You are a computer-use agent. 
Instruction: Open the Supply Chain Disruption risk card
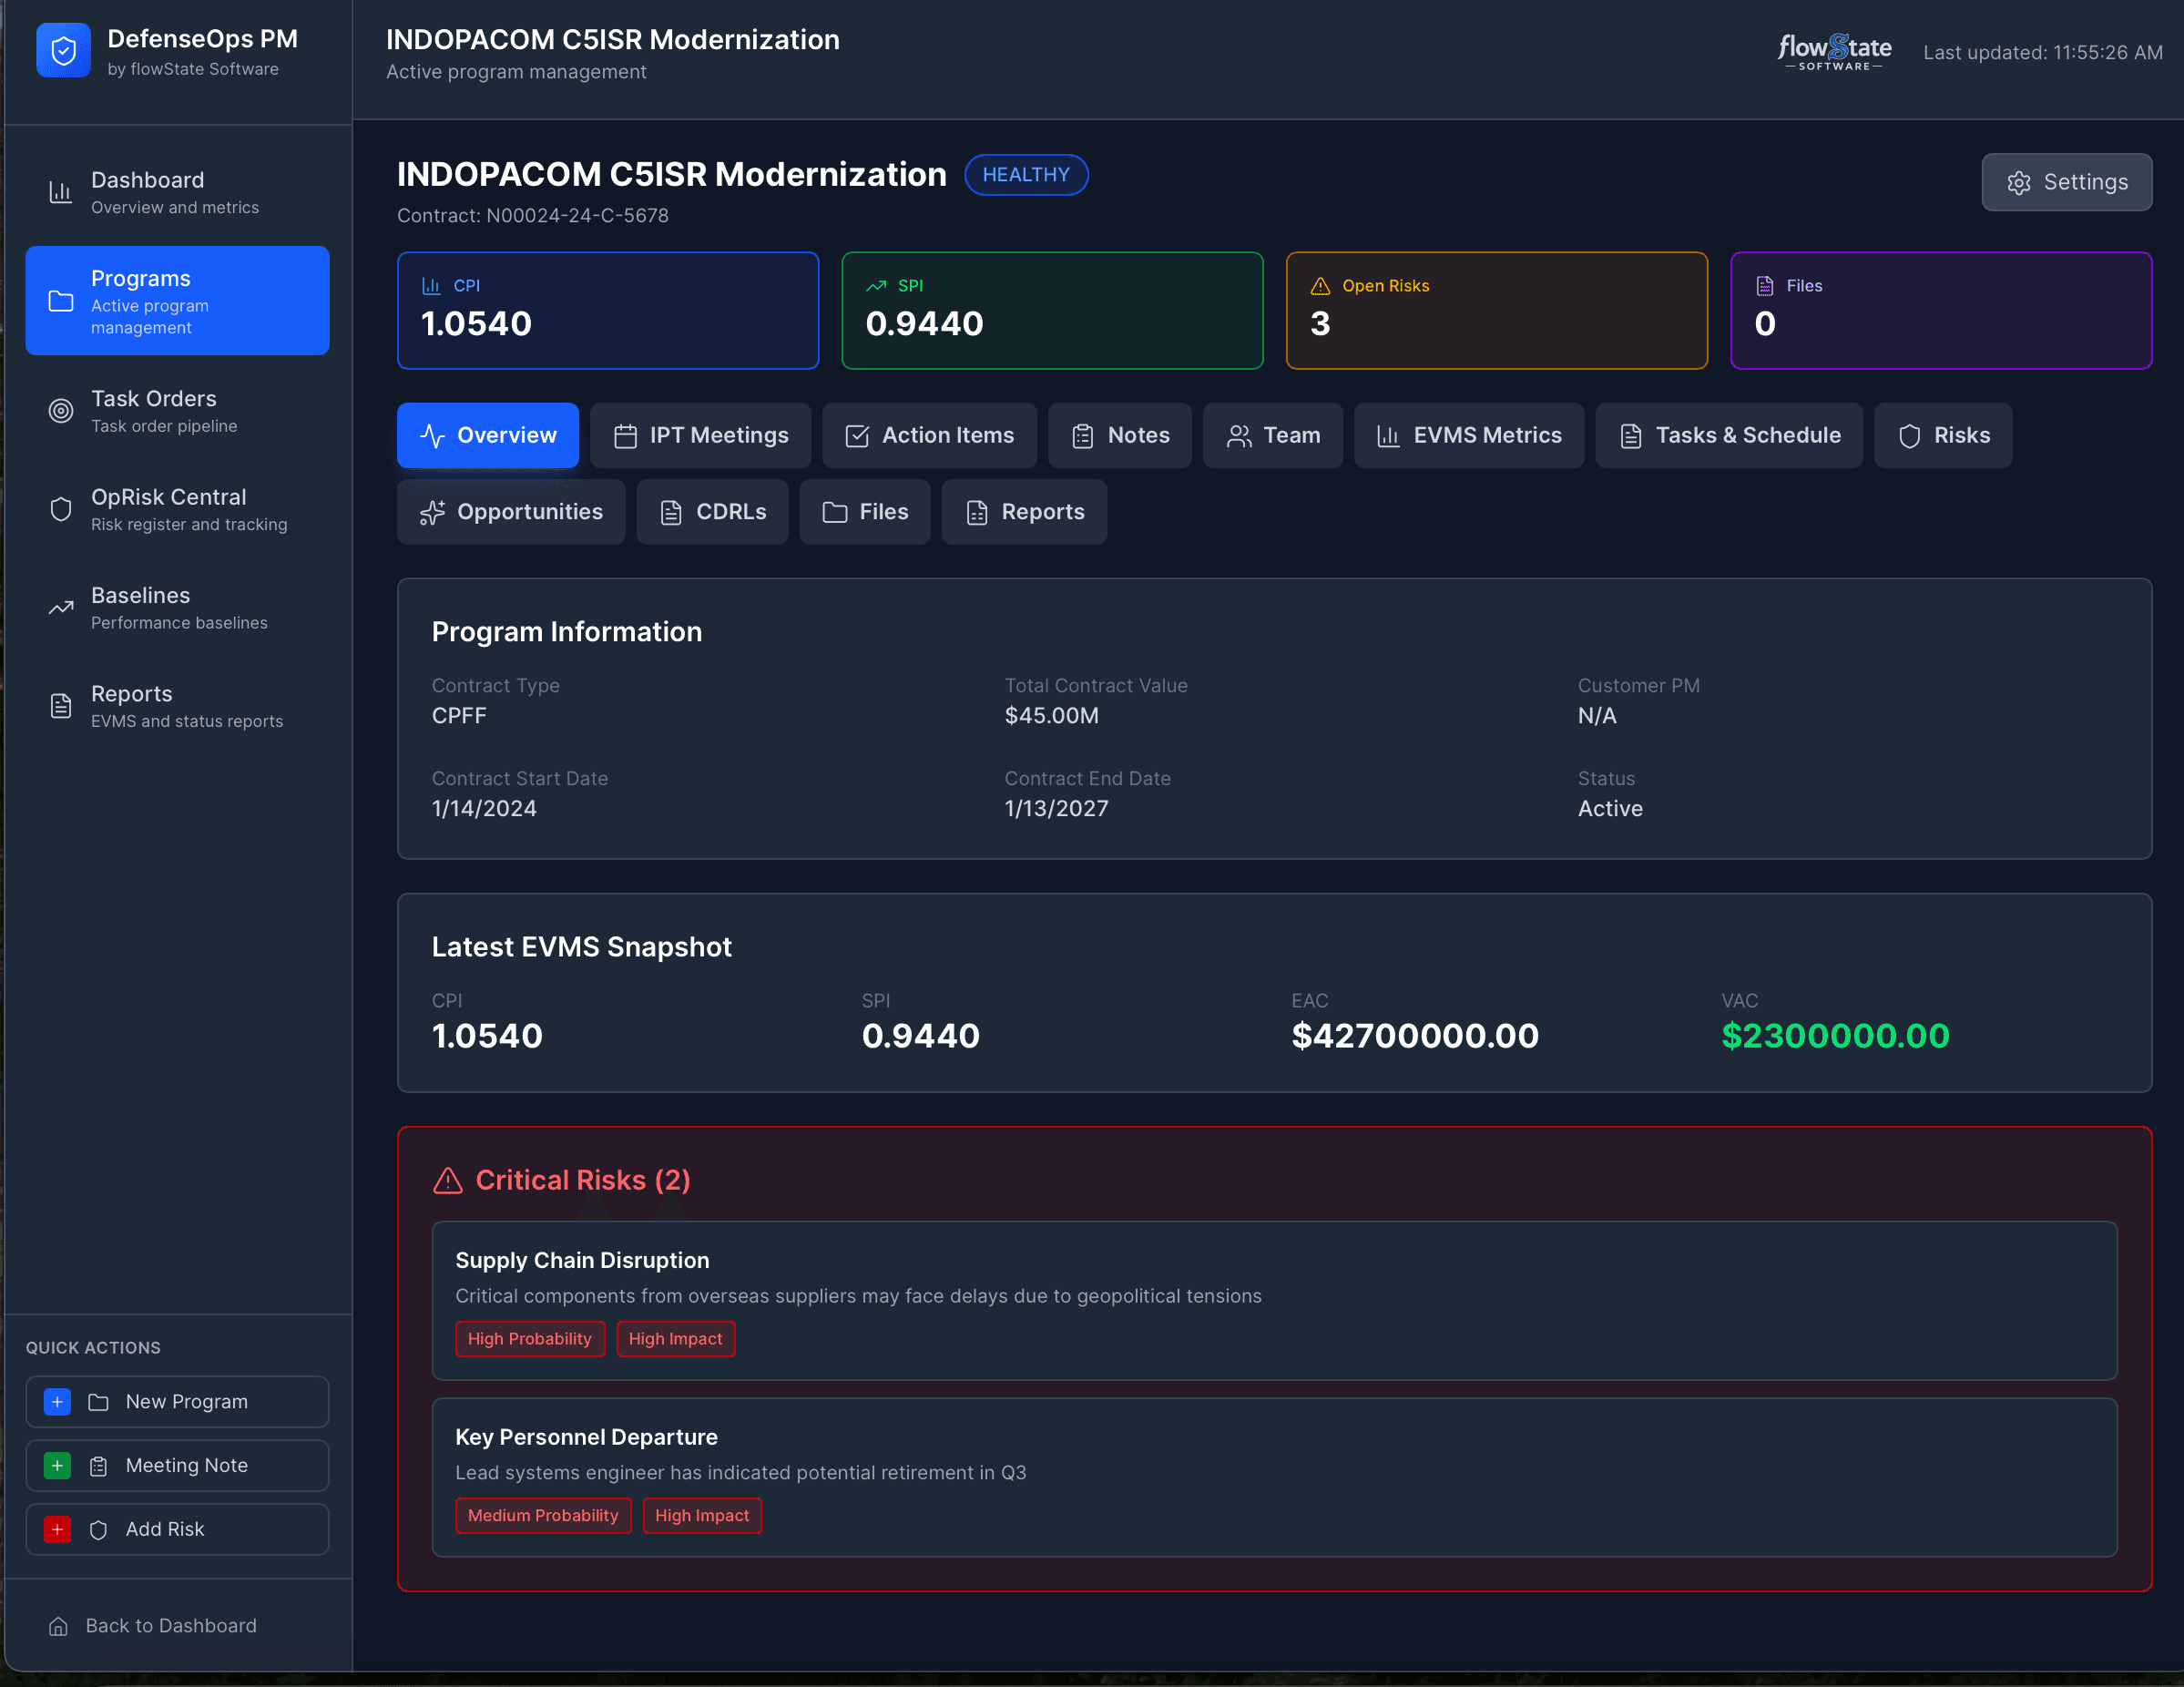point(1273,1300)
